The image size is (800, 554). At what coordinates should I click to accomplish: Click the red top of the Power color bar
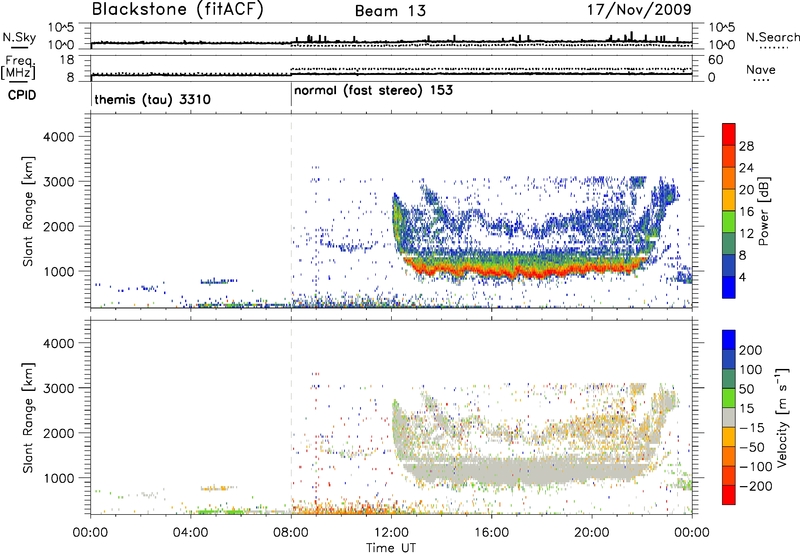(x=729, y=134)
